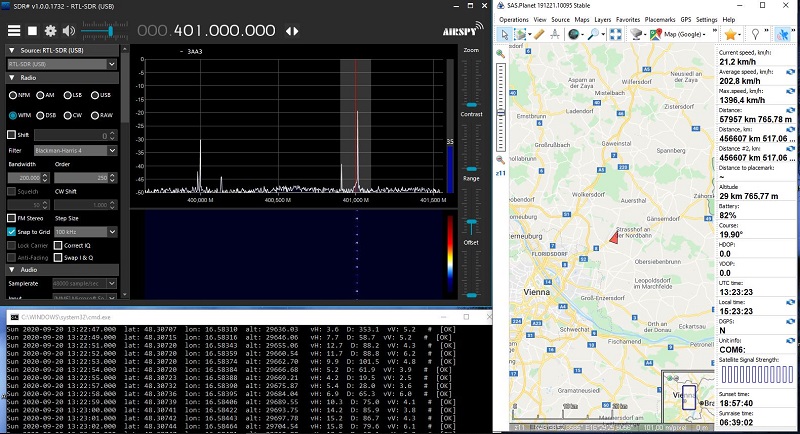Click the tile cache source icon
The width and height of the screenshot is (800, 434).
(636, 35)
